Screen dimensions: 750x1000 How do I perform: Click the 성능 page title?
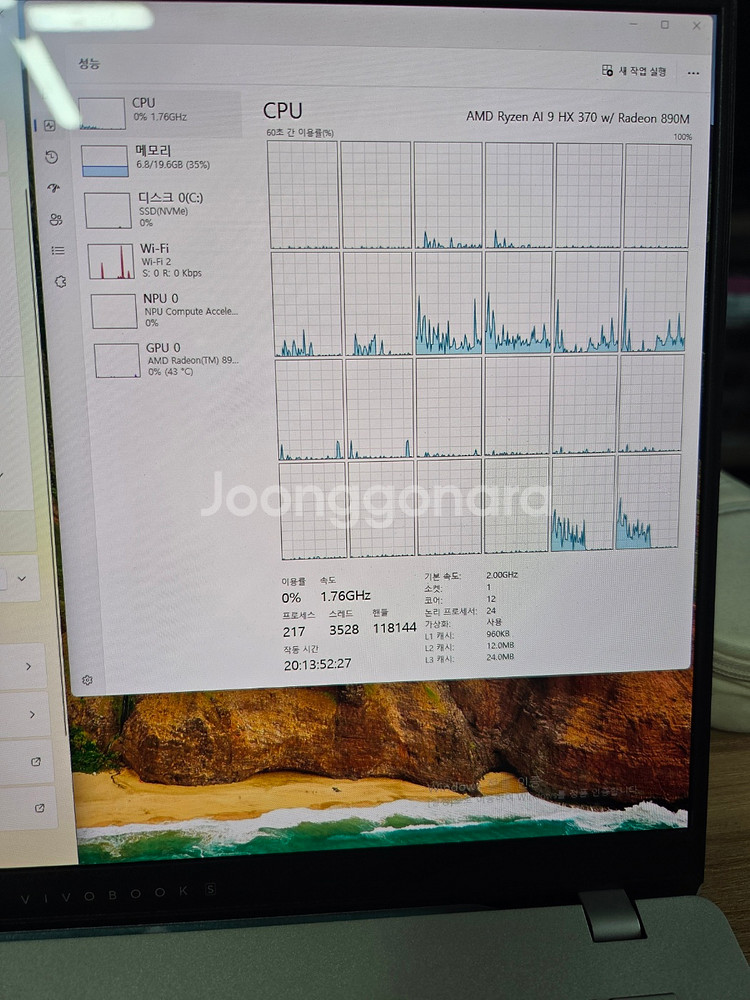pyautogui.click(x=89, y=62)
